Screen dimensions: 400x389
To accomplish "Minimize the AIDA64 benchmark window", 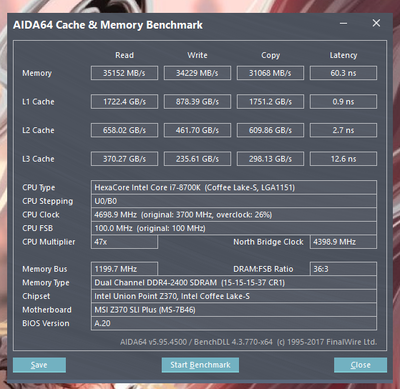I will (343, 23).
